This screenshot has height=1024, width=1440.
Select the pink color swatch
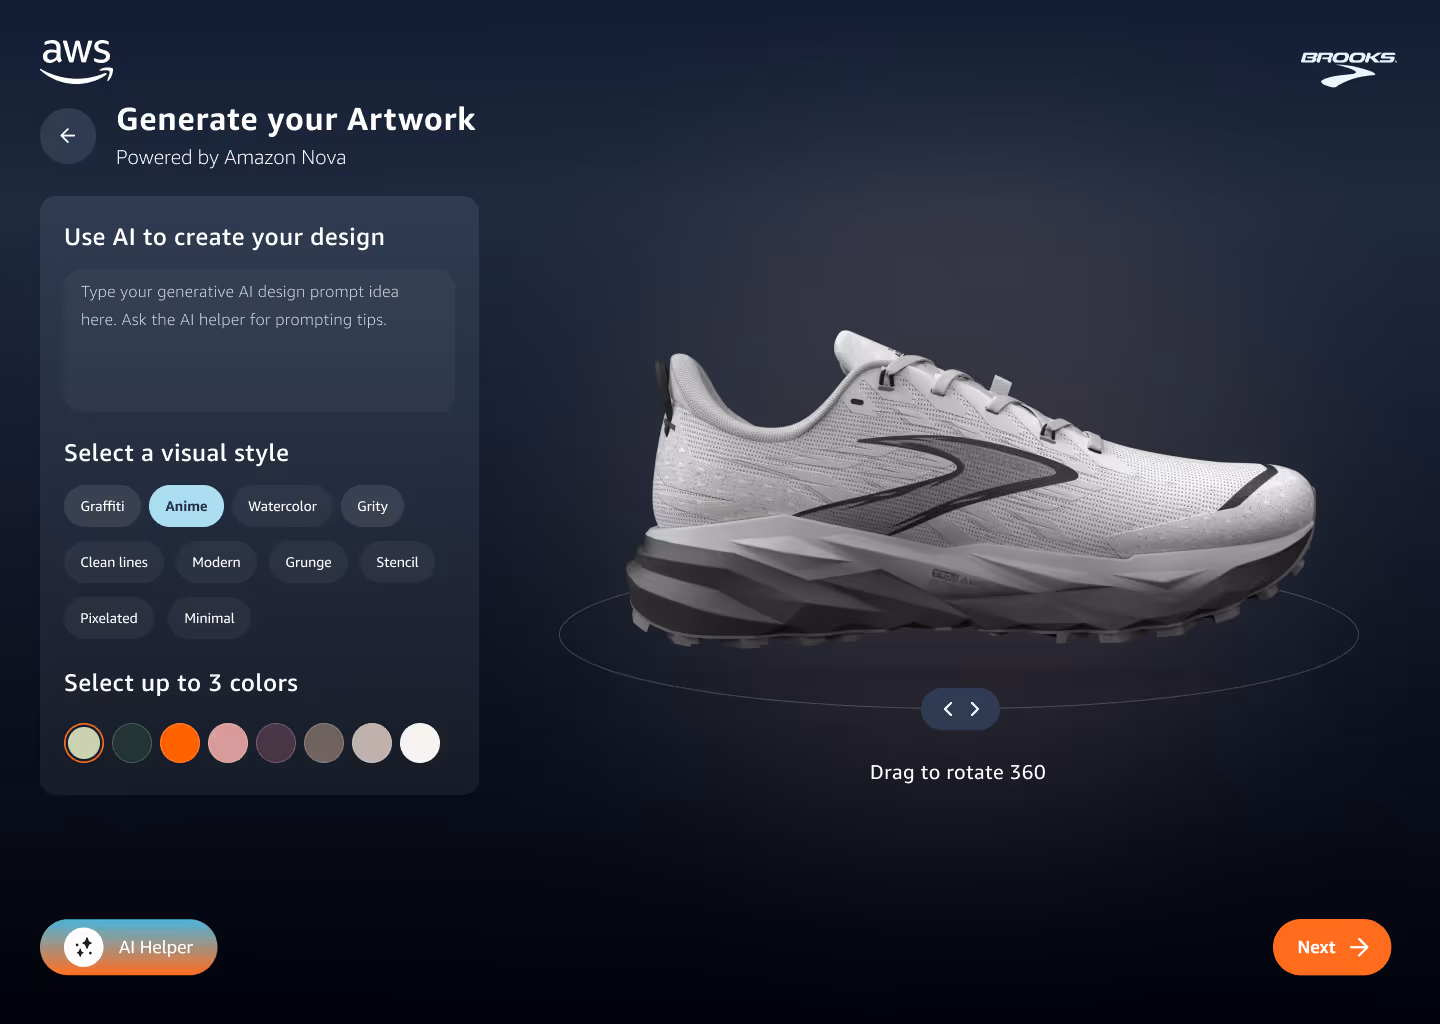tap(228, 743)
